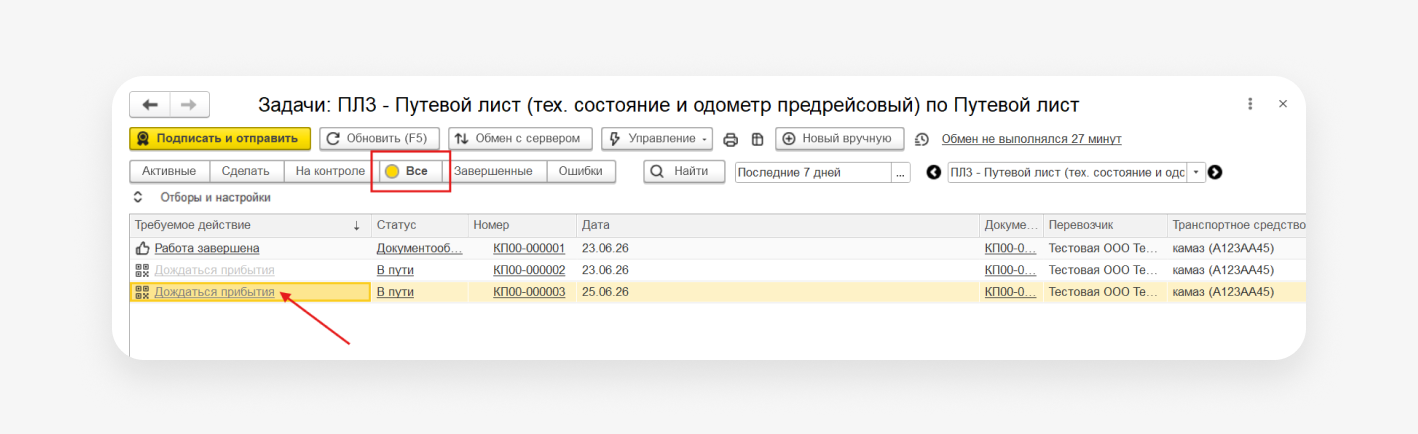
Task: Expand Отборы и настройки section
Action: pos(203,198)
